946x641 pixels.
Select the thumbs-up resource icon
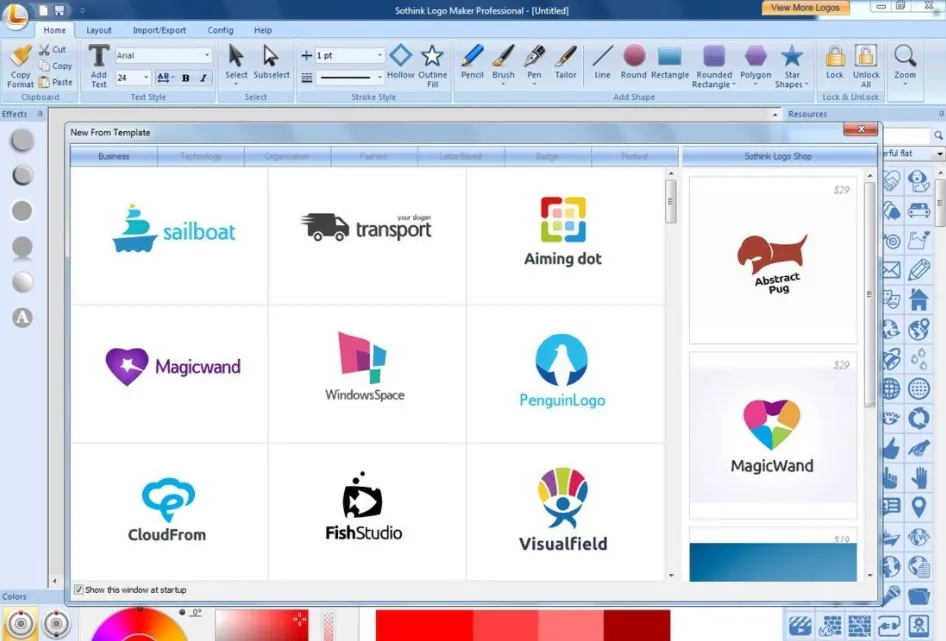coord(891,448)
